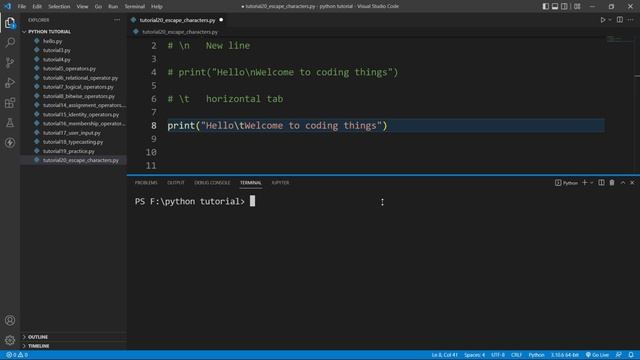Viewport: 640px width, 360px height.
Task: Click the editor minimap
Action: click(619, 39)
